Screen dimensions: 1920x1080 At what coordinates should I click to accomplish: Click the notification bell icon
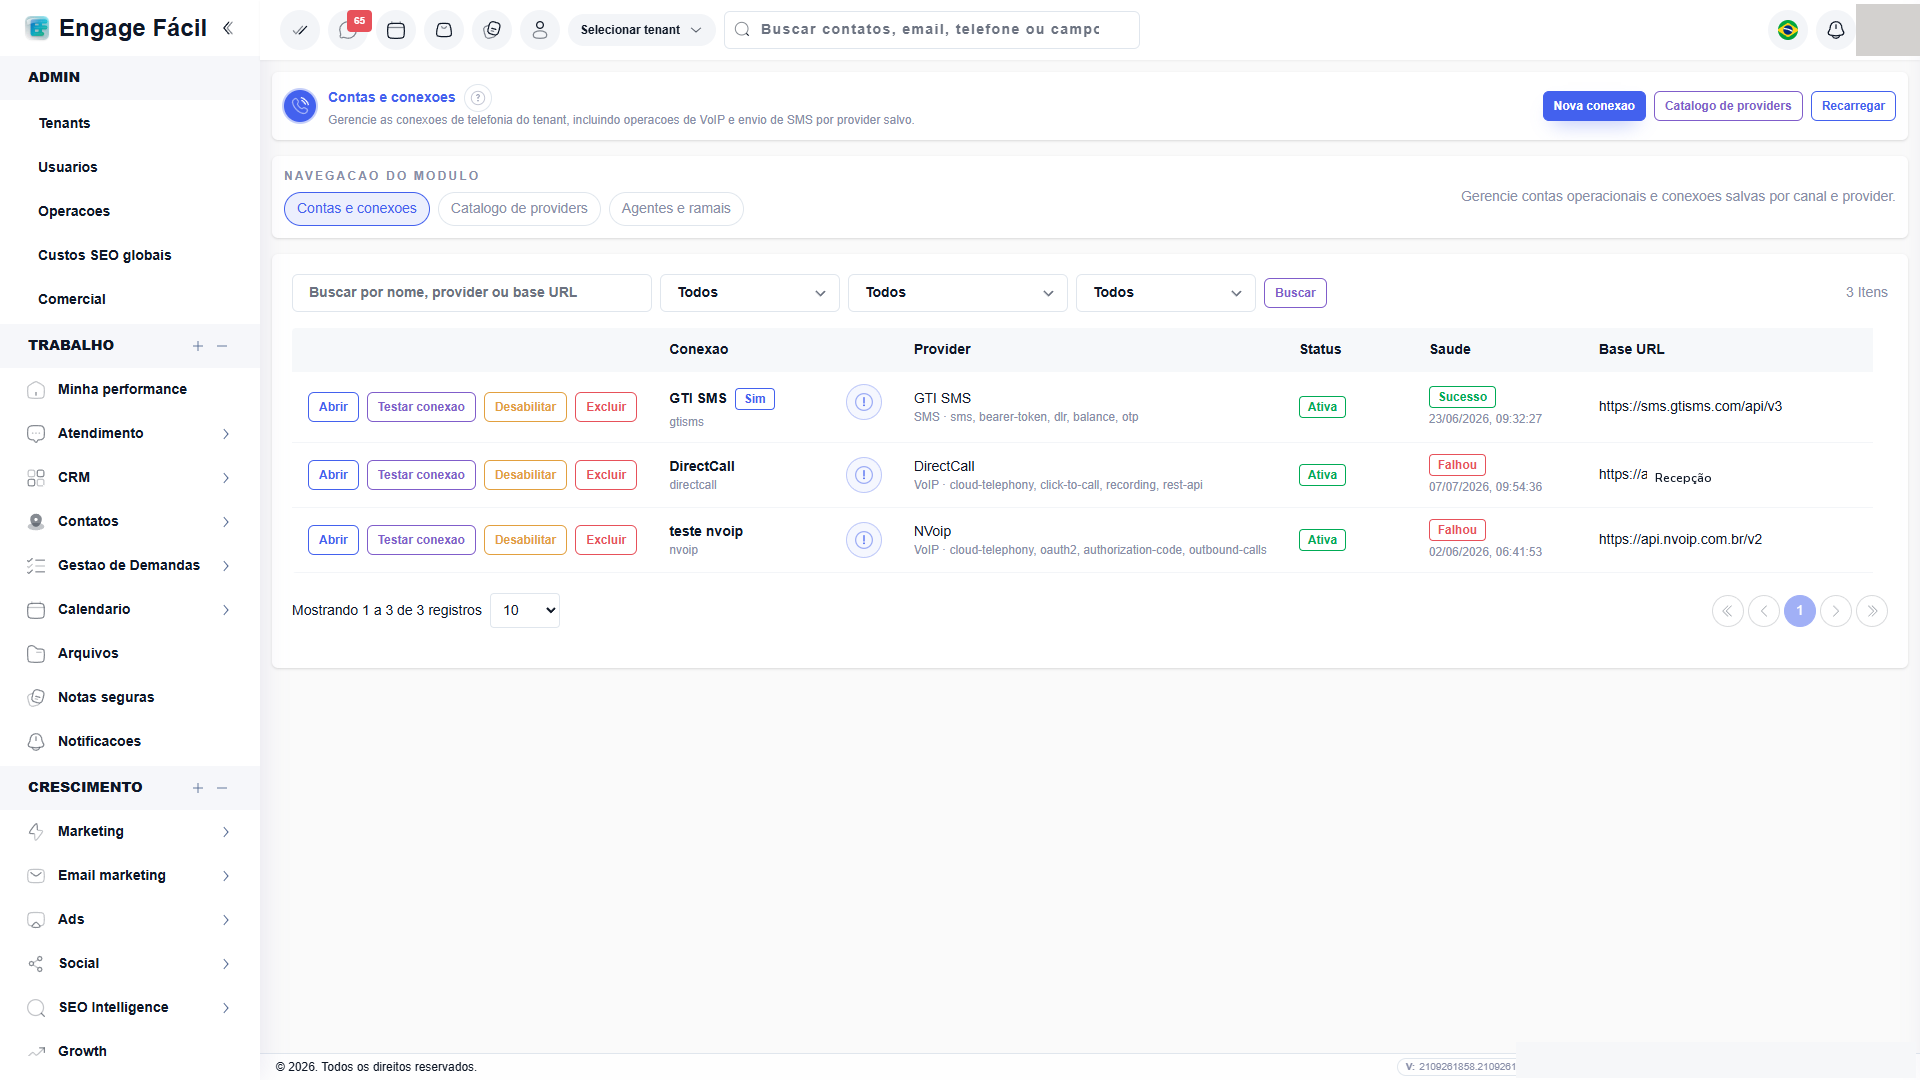click(1836, 30)
